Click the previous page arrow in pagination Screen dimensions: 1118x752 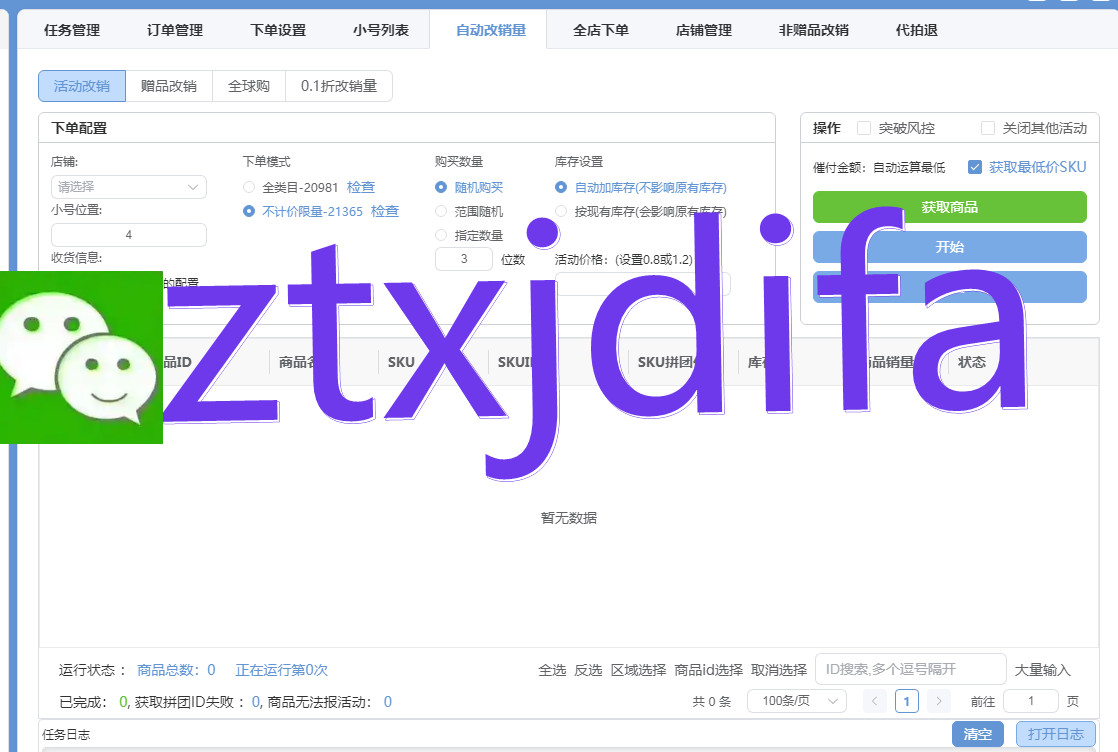874,701
